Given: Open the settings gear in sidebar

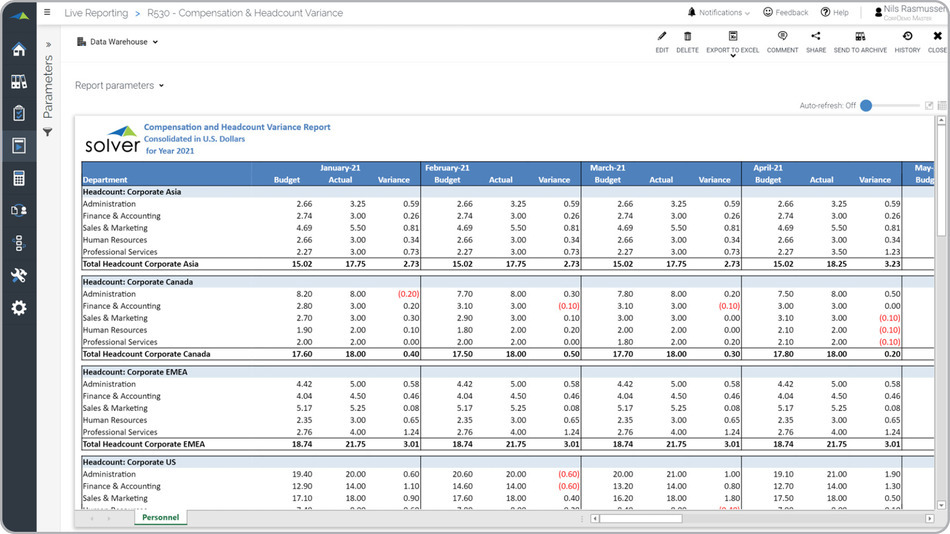Looking at the screenshot, I should [x=18, y=308].
